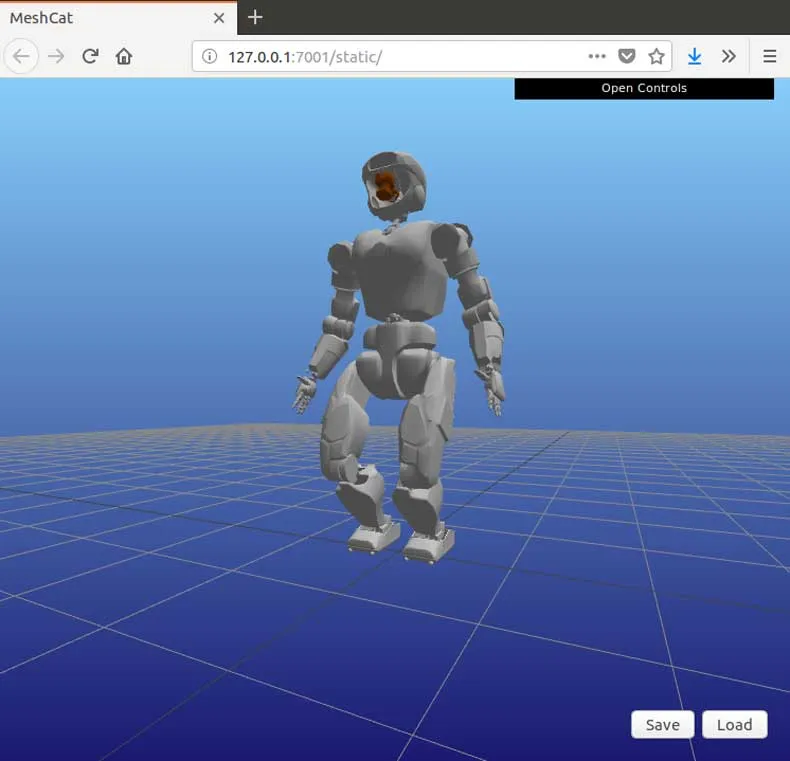Expand the Open Controls panel

tap(644, 88)
